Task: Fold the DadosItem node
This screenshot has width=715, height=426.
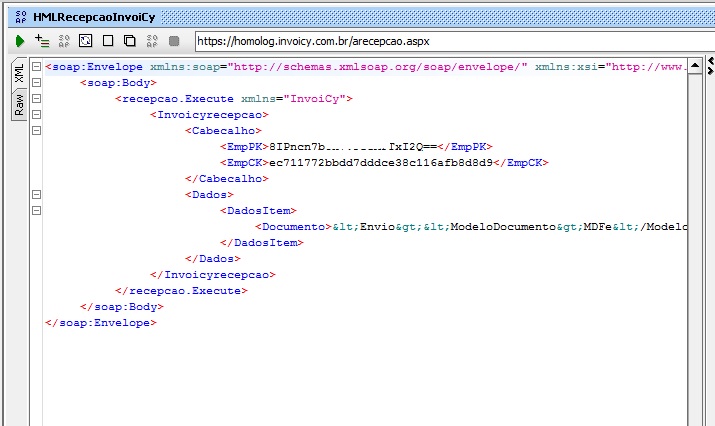Action: pos(36,211)
